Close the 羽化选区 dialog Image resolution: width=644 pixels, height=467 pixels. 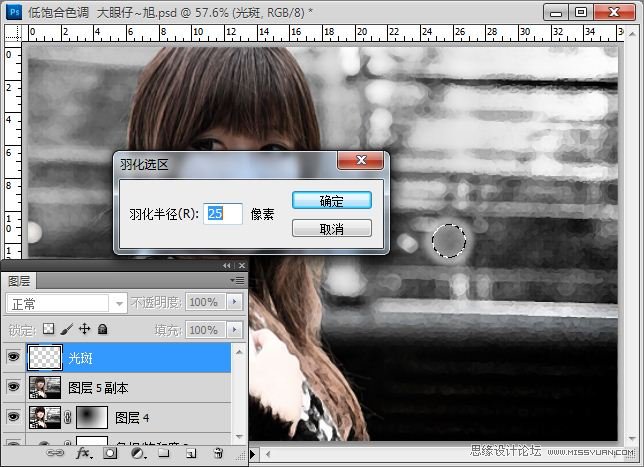pos(361,160)
